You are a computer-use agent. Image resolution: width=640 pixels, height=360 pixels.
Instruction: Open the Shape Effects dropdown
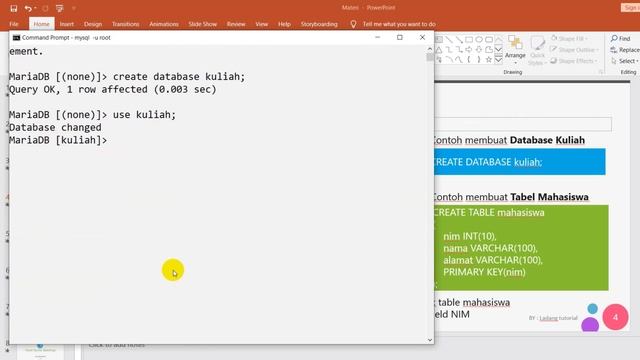[x=574, y=61]
